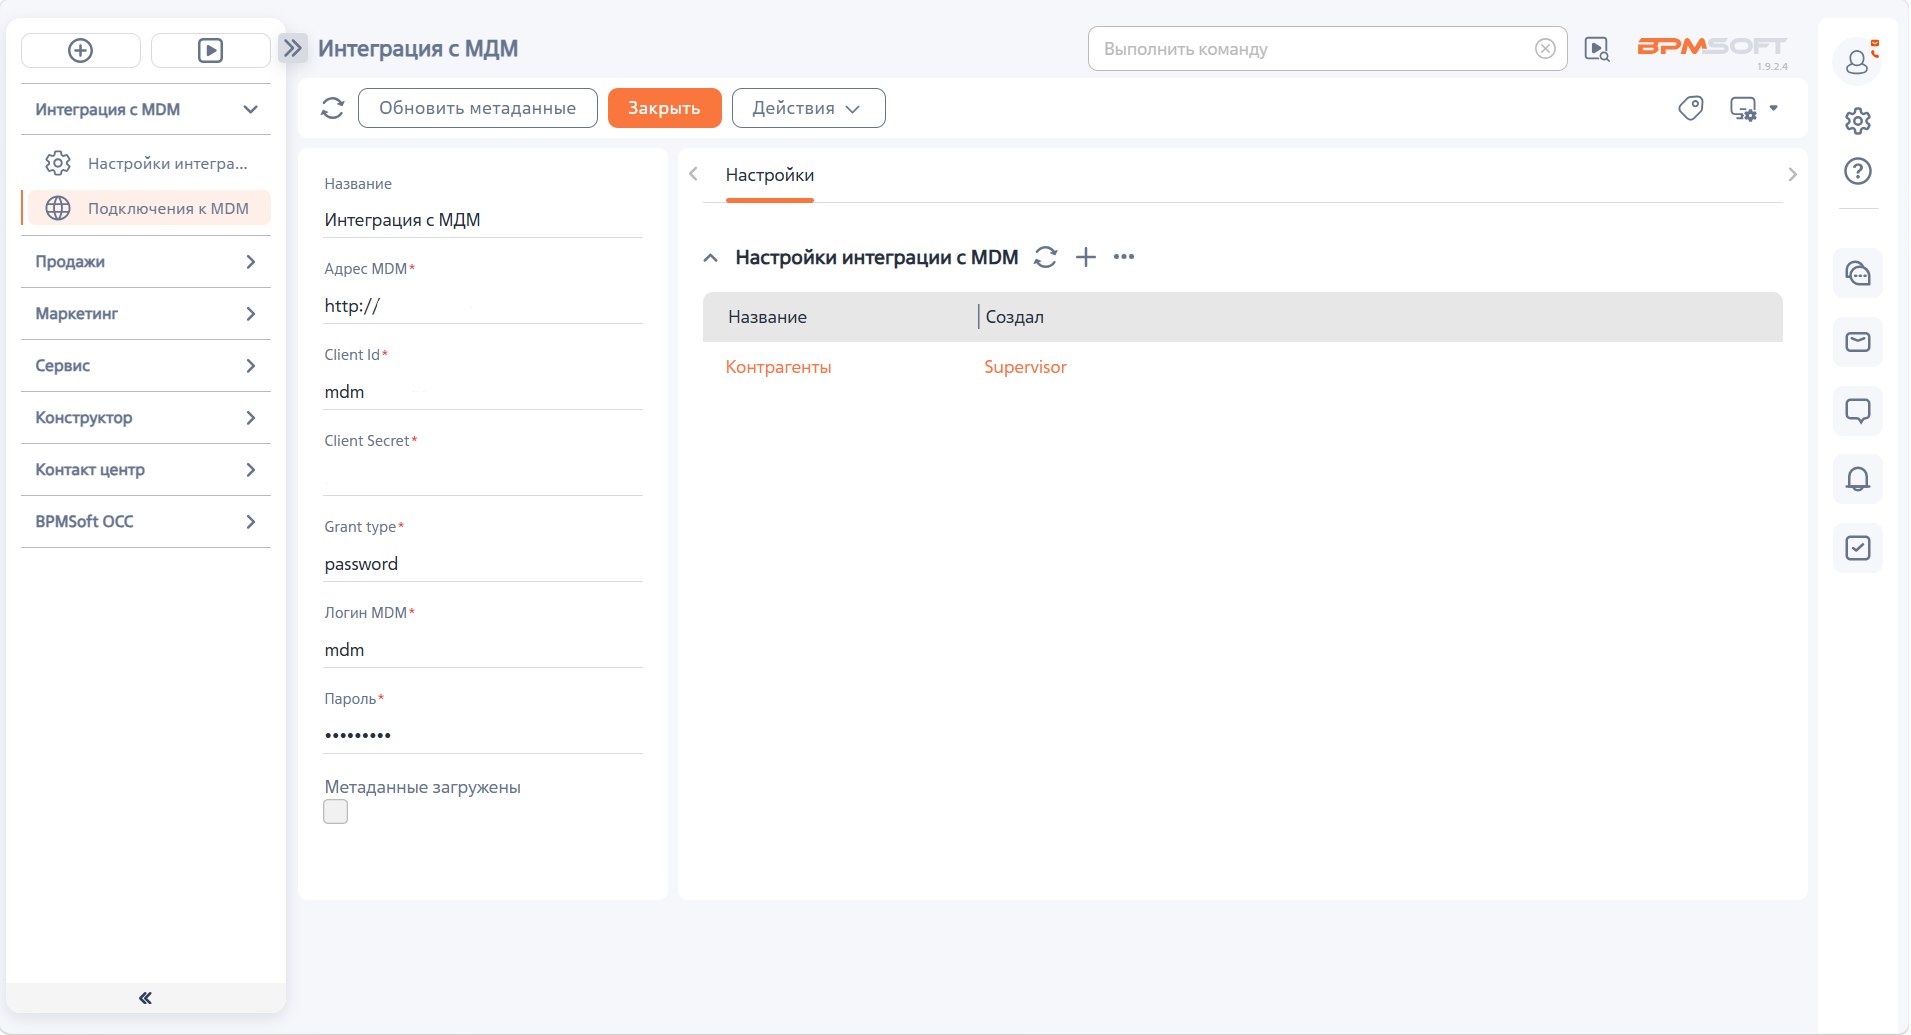This screenshot has height=1035, width=1911.
Task: Expand the Конструктор section
Action: (146, 418)
